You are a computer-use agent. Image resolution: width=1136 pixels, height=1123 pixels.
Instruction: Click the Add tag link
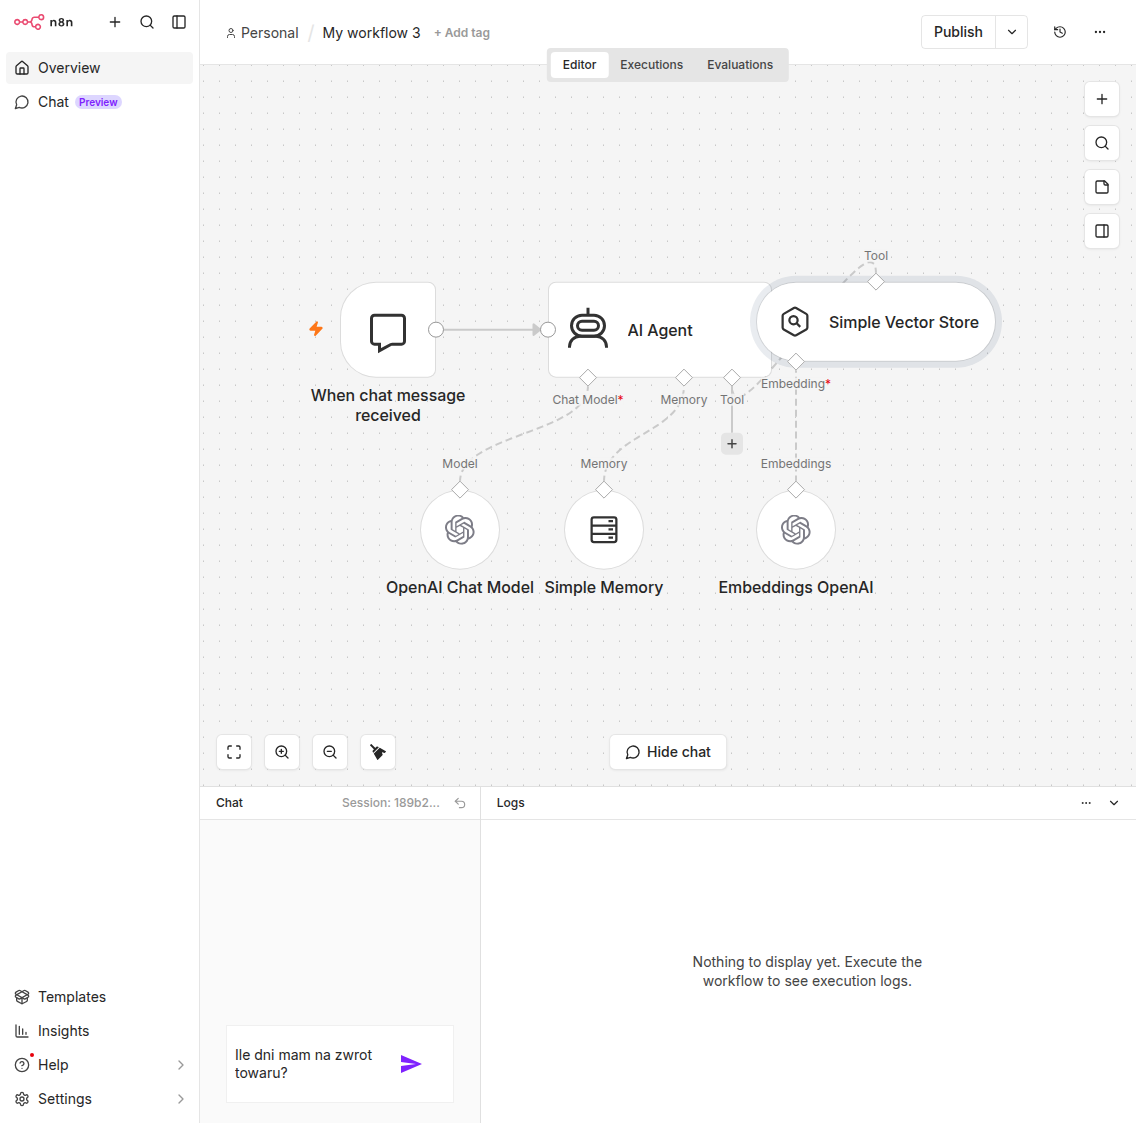pos(462,33)
